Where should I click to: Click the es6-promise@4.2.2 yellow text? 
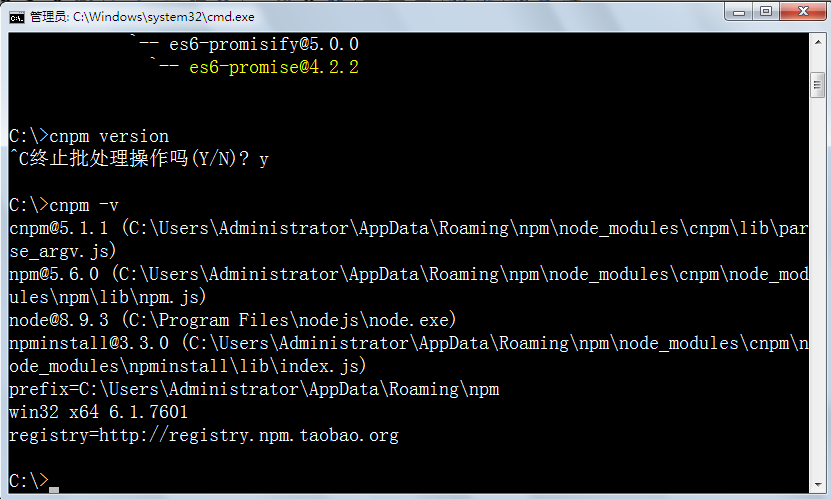273,67
